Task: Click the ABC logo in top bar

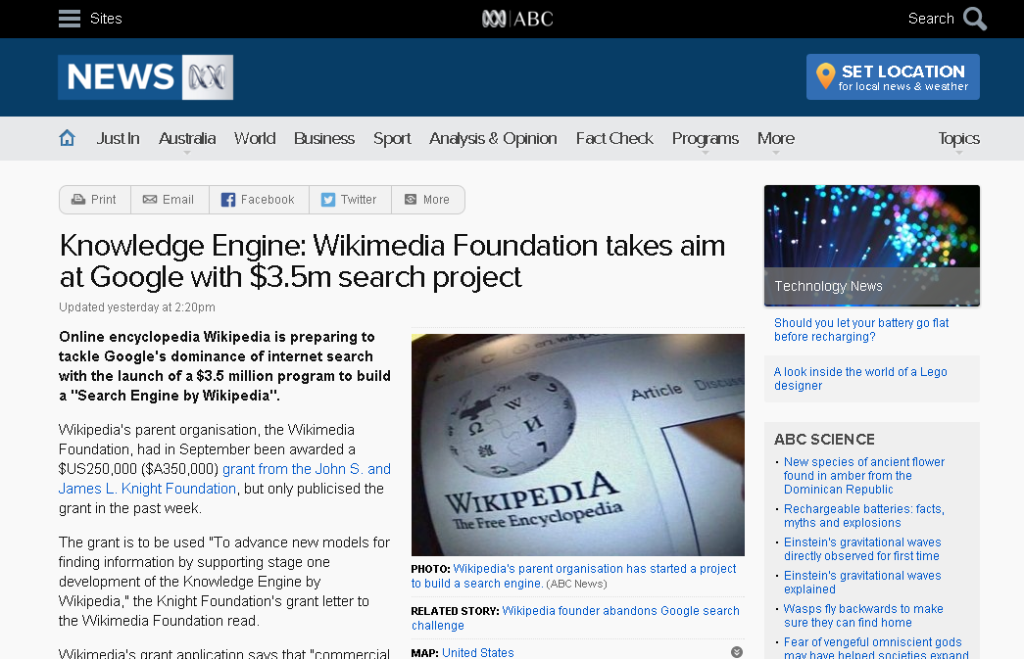Action: click(x=517, y=18)
